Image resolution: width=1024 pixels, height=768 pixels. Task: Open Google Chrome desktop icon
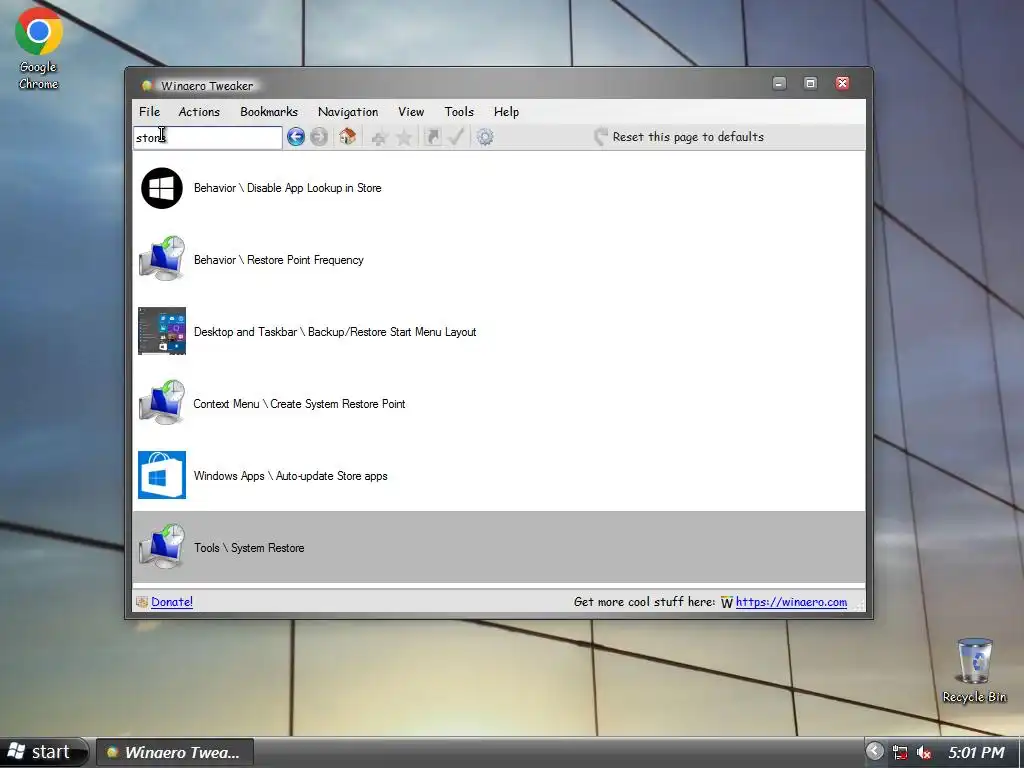[x=39, y=47]
